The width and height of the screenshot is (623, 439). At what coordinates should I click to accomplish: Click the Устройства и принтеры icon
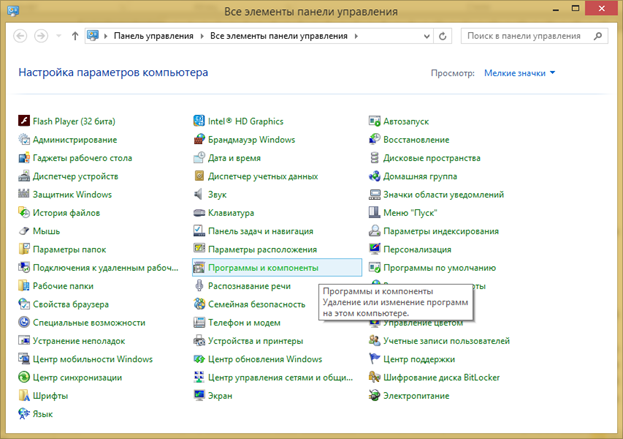(199, 340)
